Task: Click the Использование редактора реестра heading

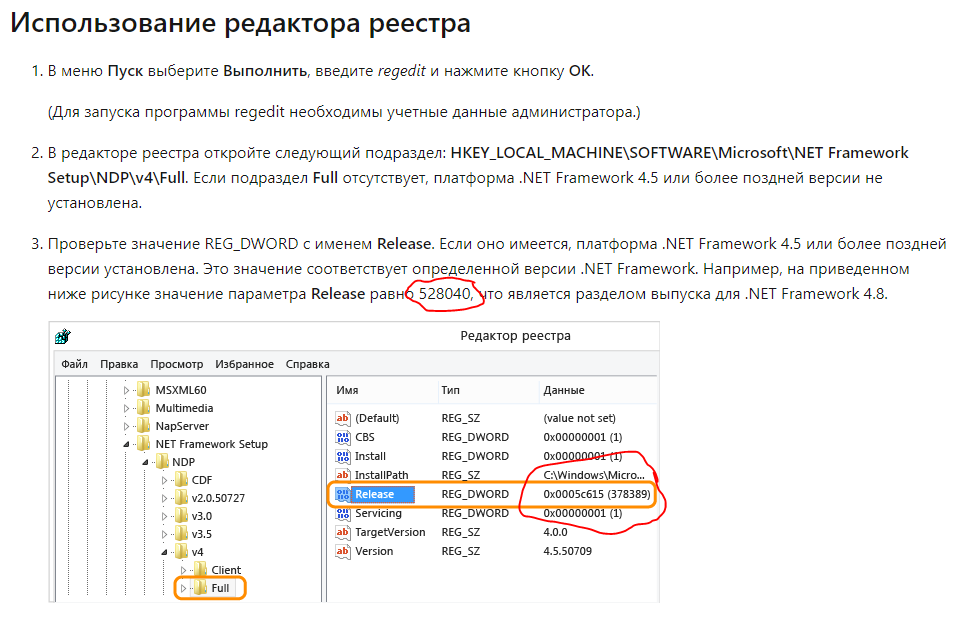Action: (x=241, y=24)
